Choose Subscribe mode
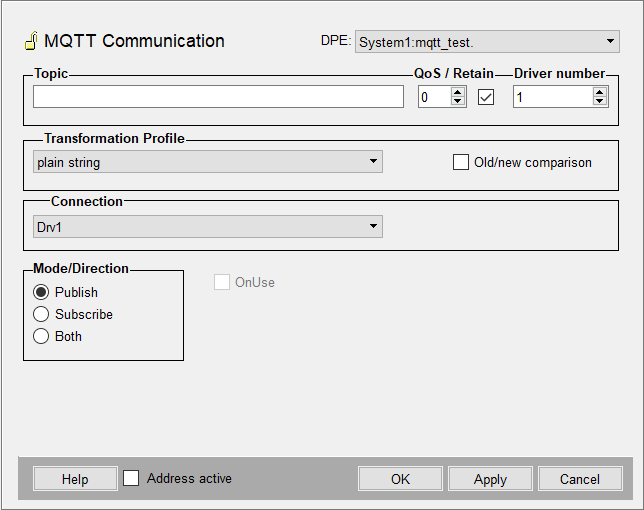Screen dimensions: 644x510 (x=41, y=314)
